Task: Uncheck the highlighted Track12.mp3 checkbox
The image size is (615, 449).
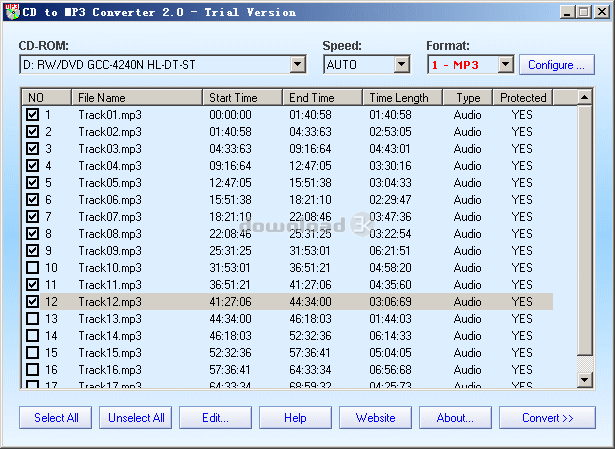Action: 33,302
